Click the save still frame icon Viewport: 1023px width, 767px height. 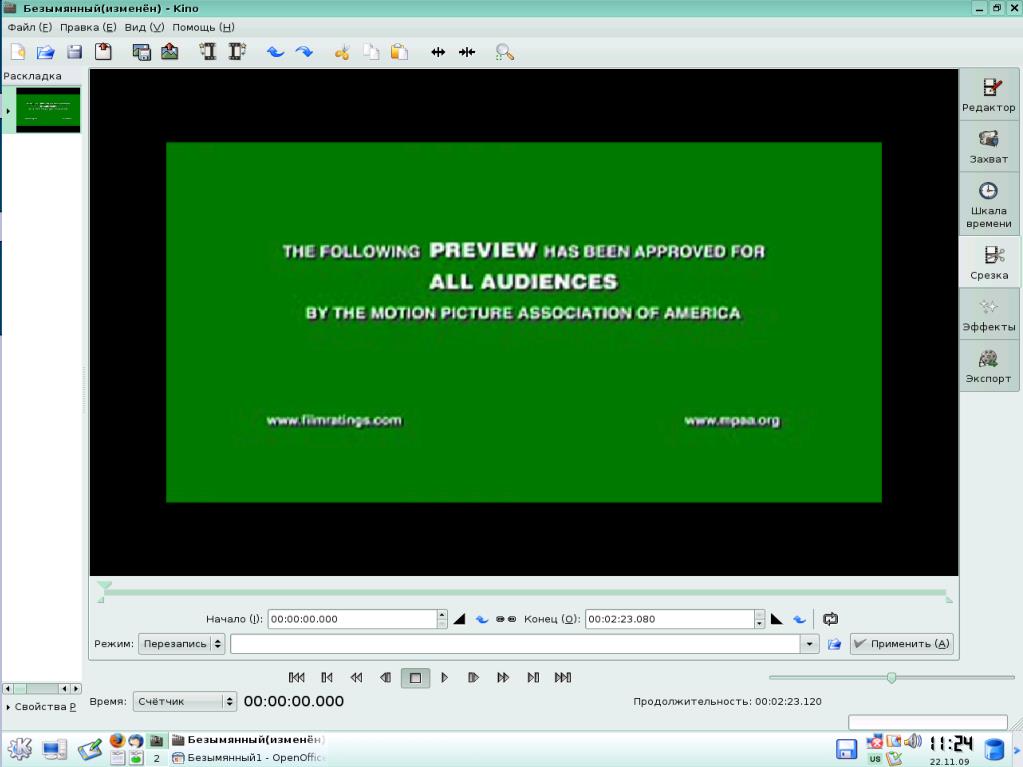tap(142, 52)
